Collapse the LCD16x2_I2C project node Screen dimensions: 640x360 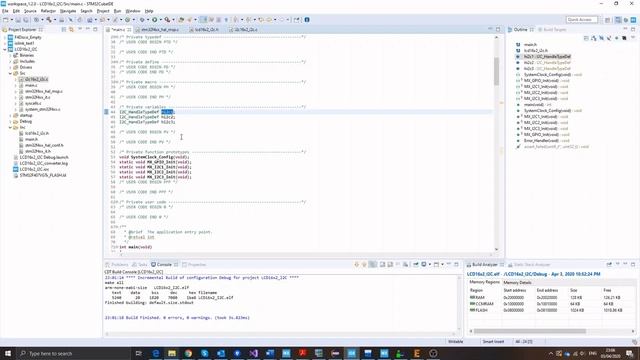tap(5, 49)
